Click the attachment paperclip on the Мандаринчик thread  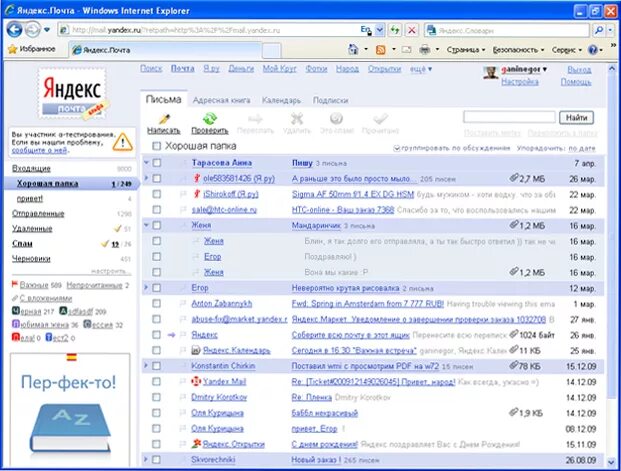click(514, 225)
